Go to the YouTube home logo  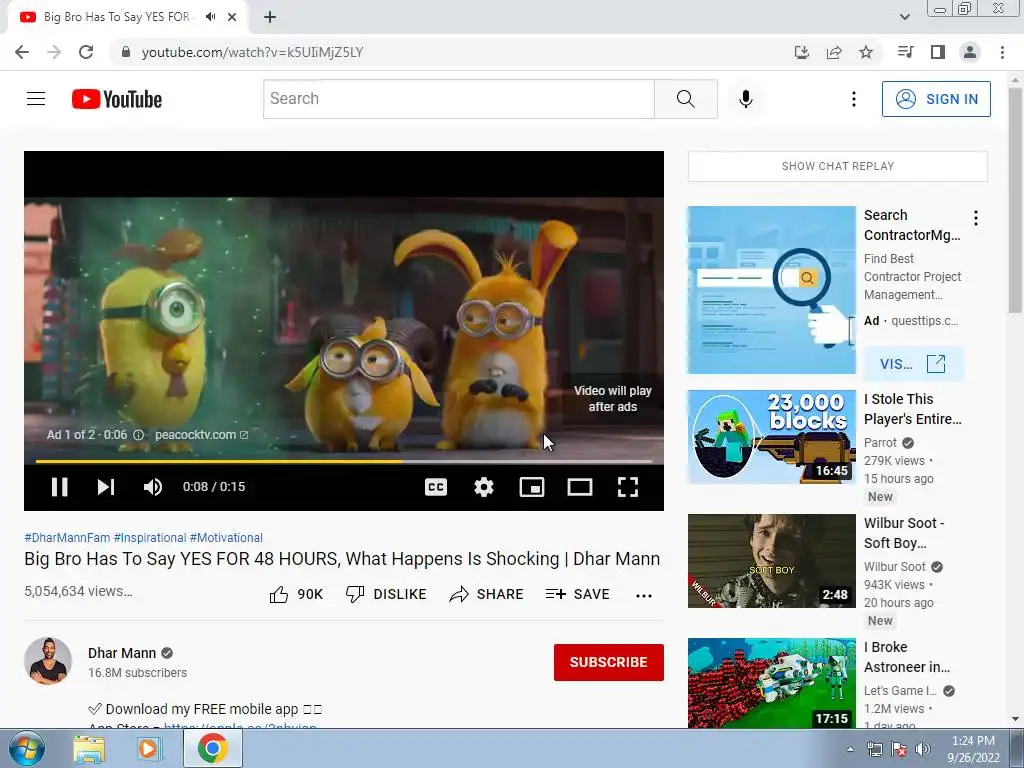coord(117,99)
